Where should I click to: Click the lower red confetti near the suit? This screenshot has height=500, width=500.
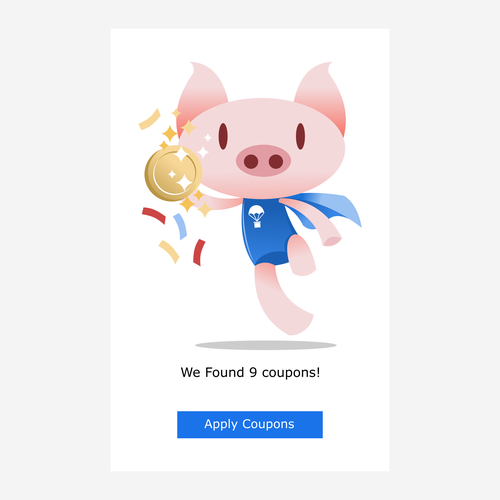(199, 252)
